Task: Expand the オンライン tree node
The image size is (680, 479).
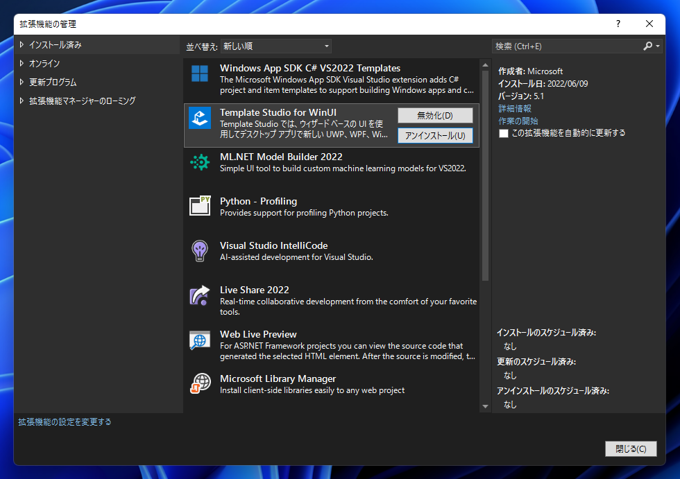Action: (x=22, y=63)
